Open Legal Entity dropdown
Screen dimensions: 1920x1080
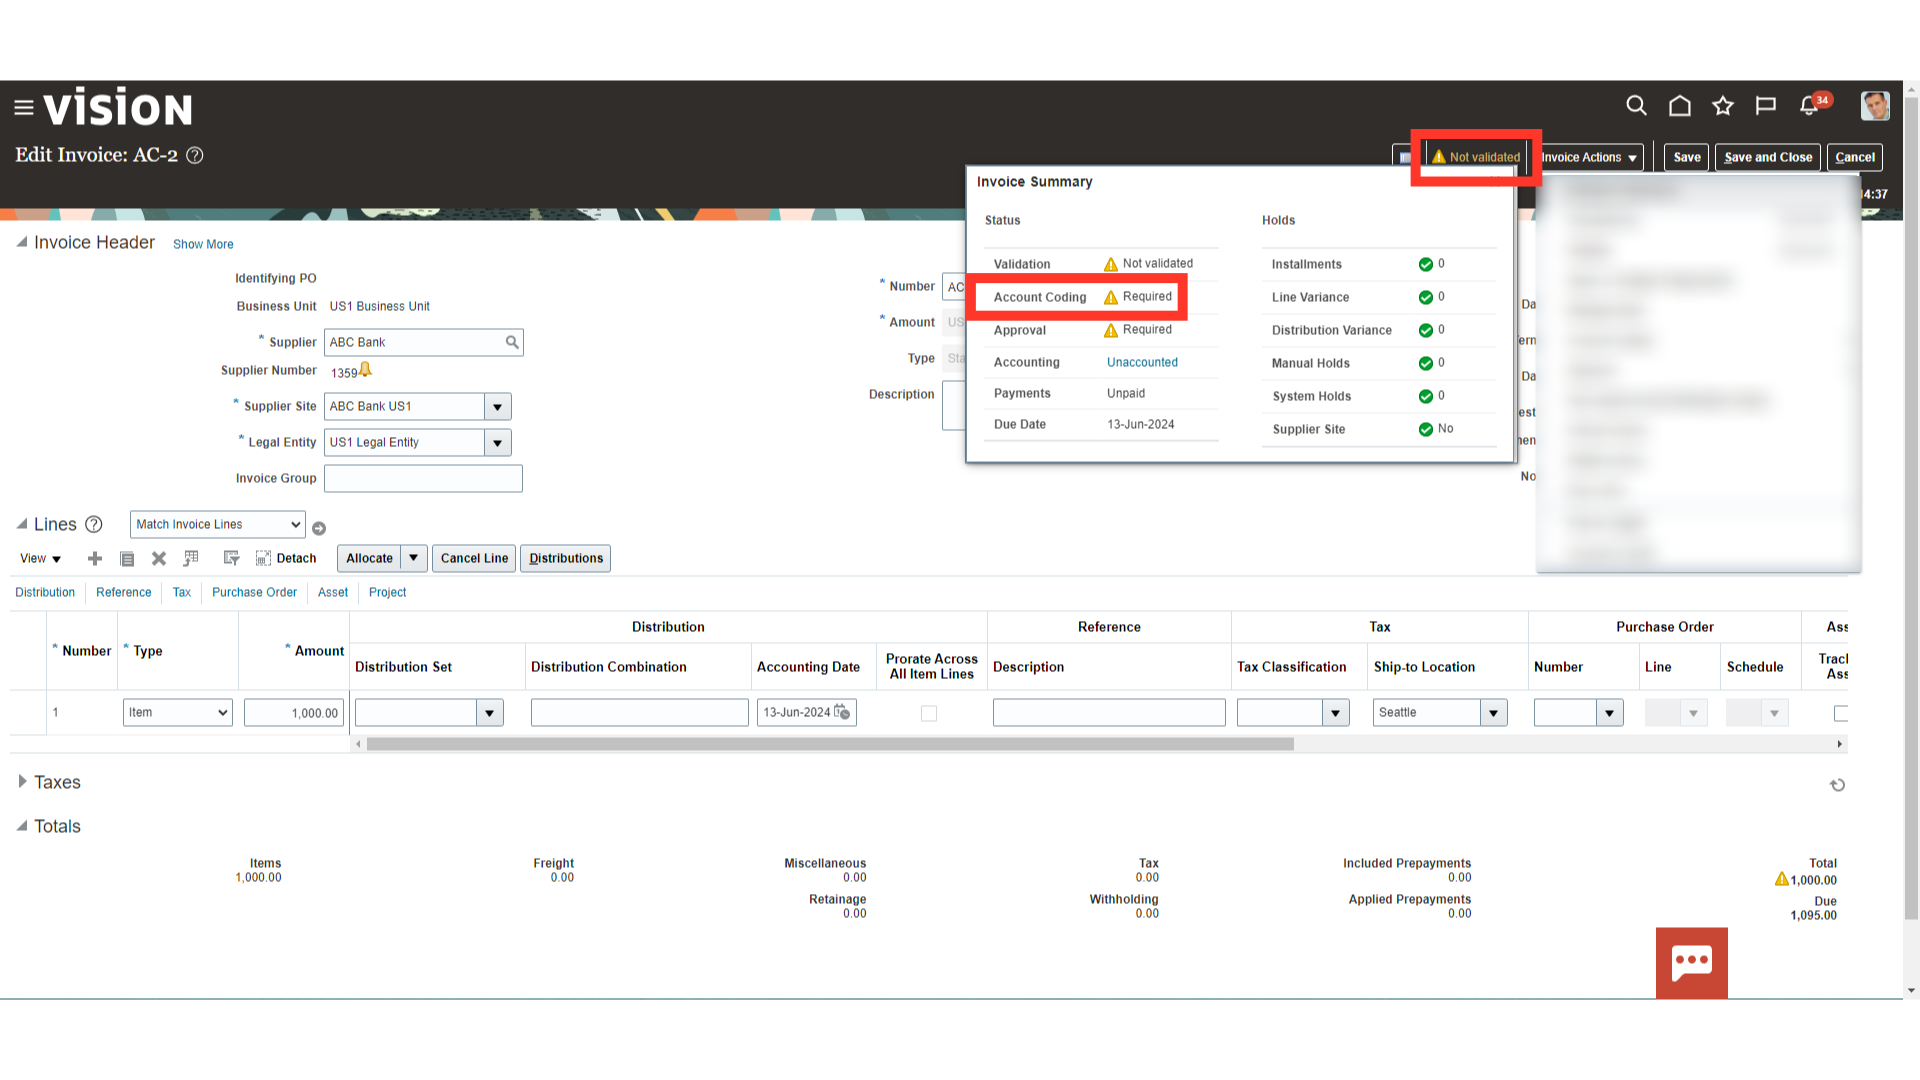[x=498, y=442]
